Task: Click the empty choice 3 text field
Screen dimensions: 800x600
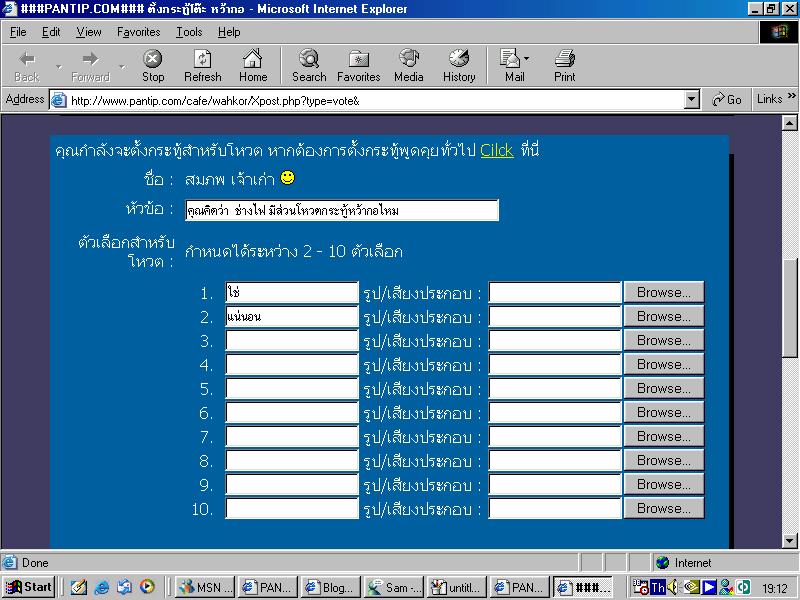Action: tap(292, 340)
